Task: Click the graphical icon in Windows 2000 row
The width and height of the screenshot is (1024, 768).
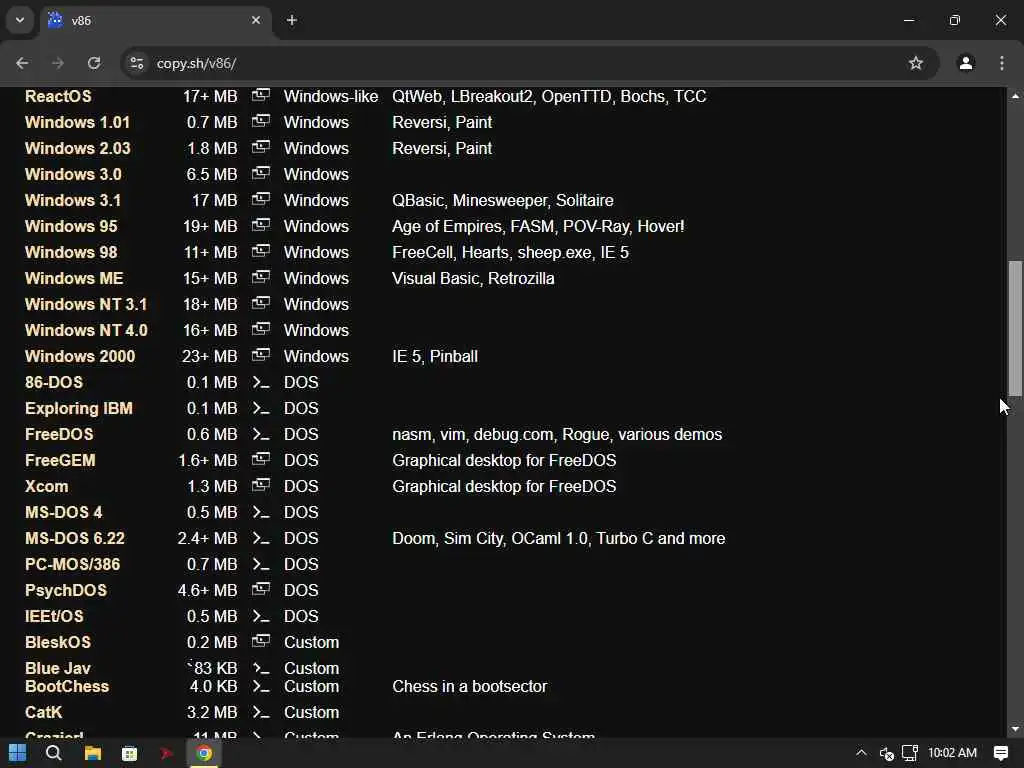Action: (261, 355)
